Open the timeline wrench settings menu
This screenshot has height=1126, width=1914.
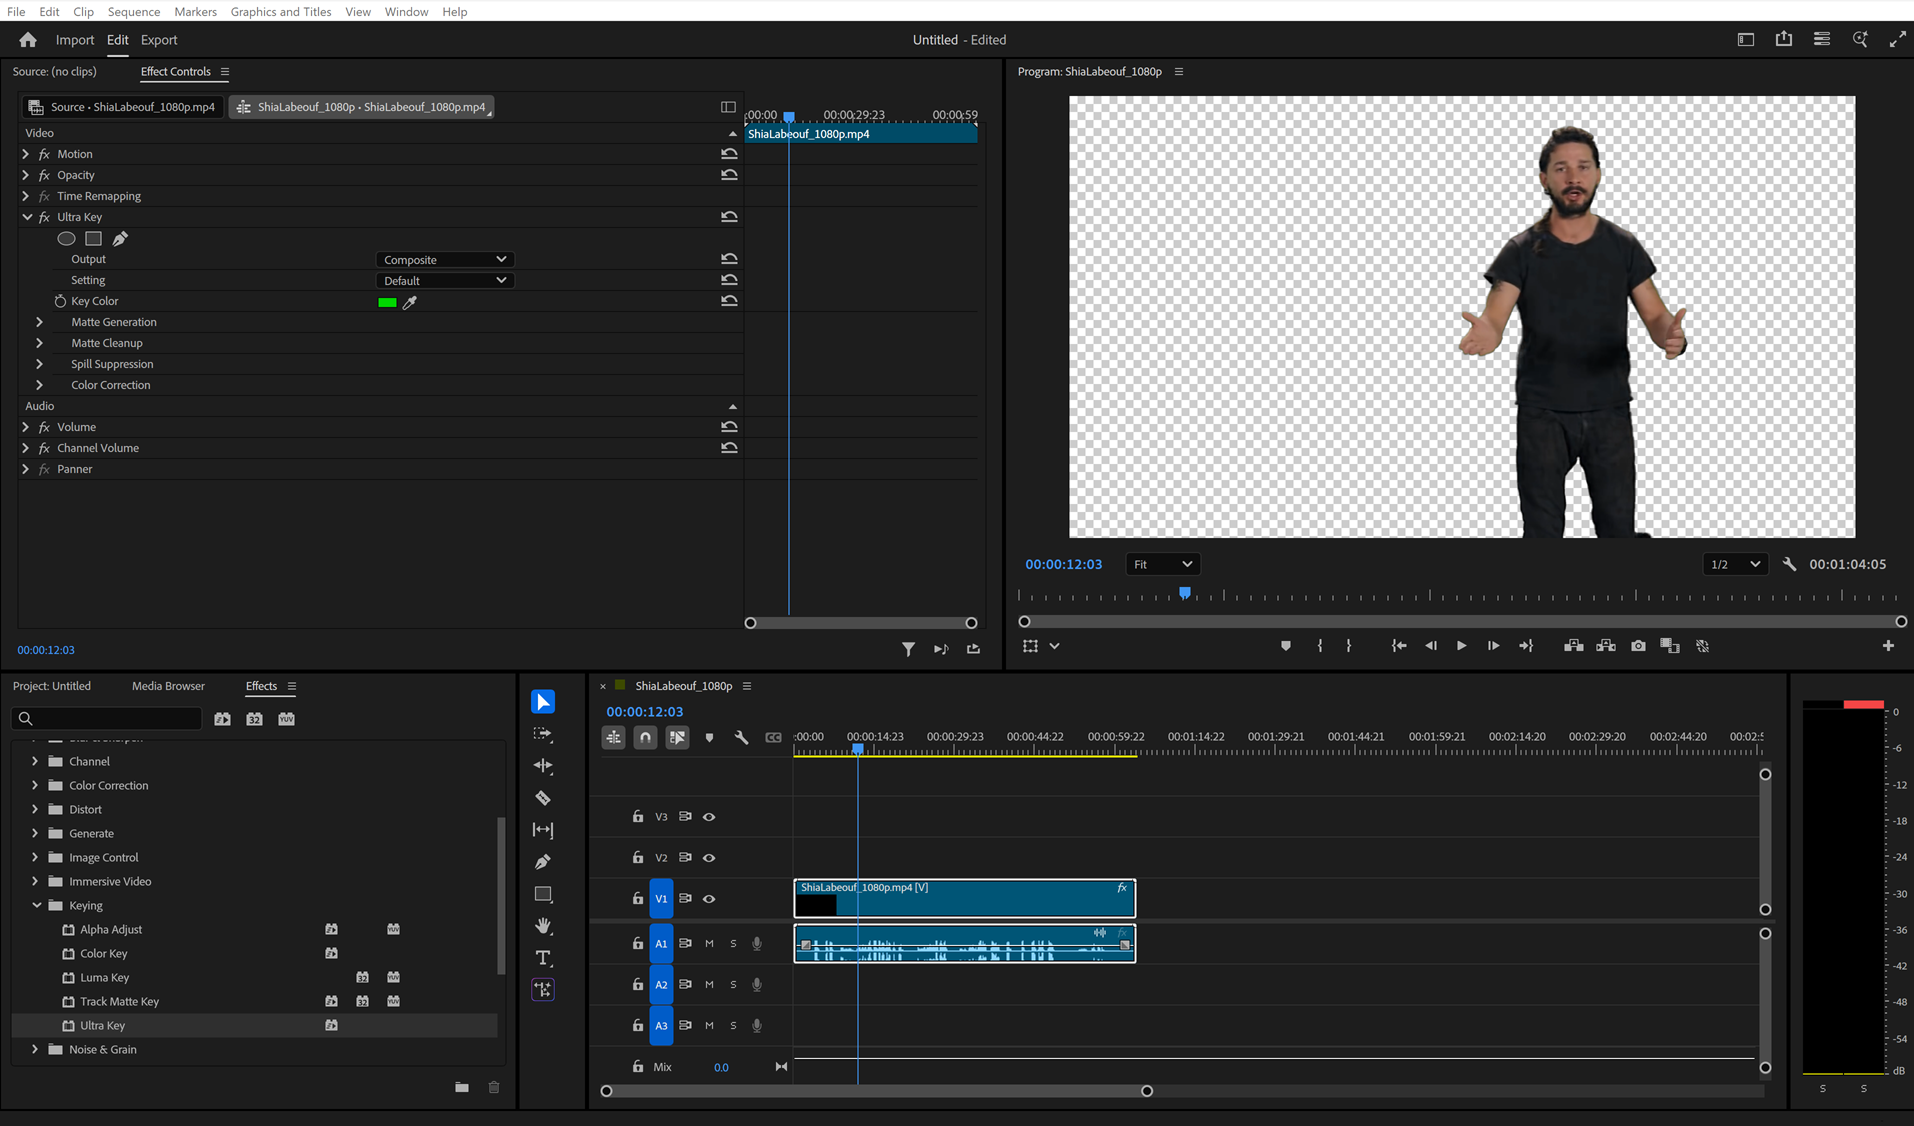point(741,737)
